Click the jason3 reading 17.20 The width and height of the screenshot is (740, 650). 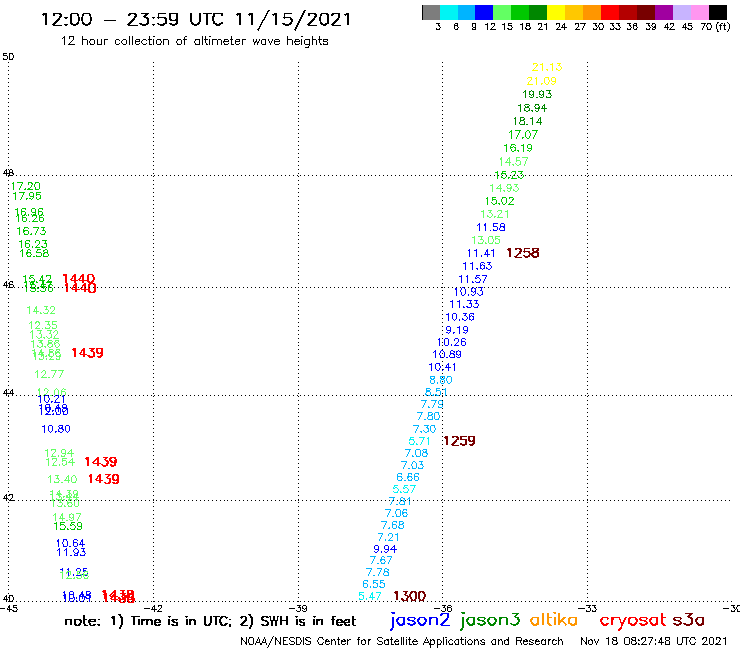[25, 186]
